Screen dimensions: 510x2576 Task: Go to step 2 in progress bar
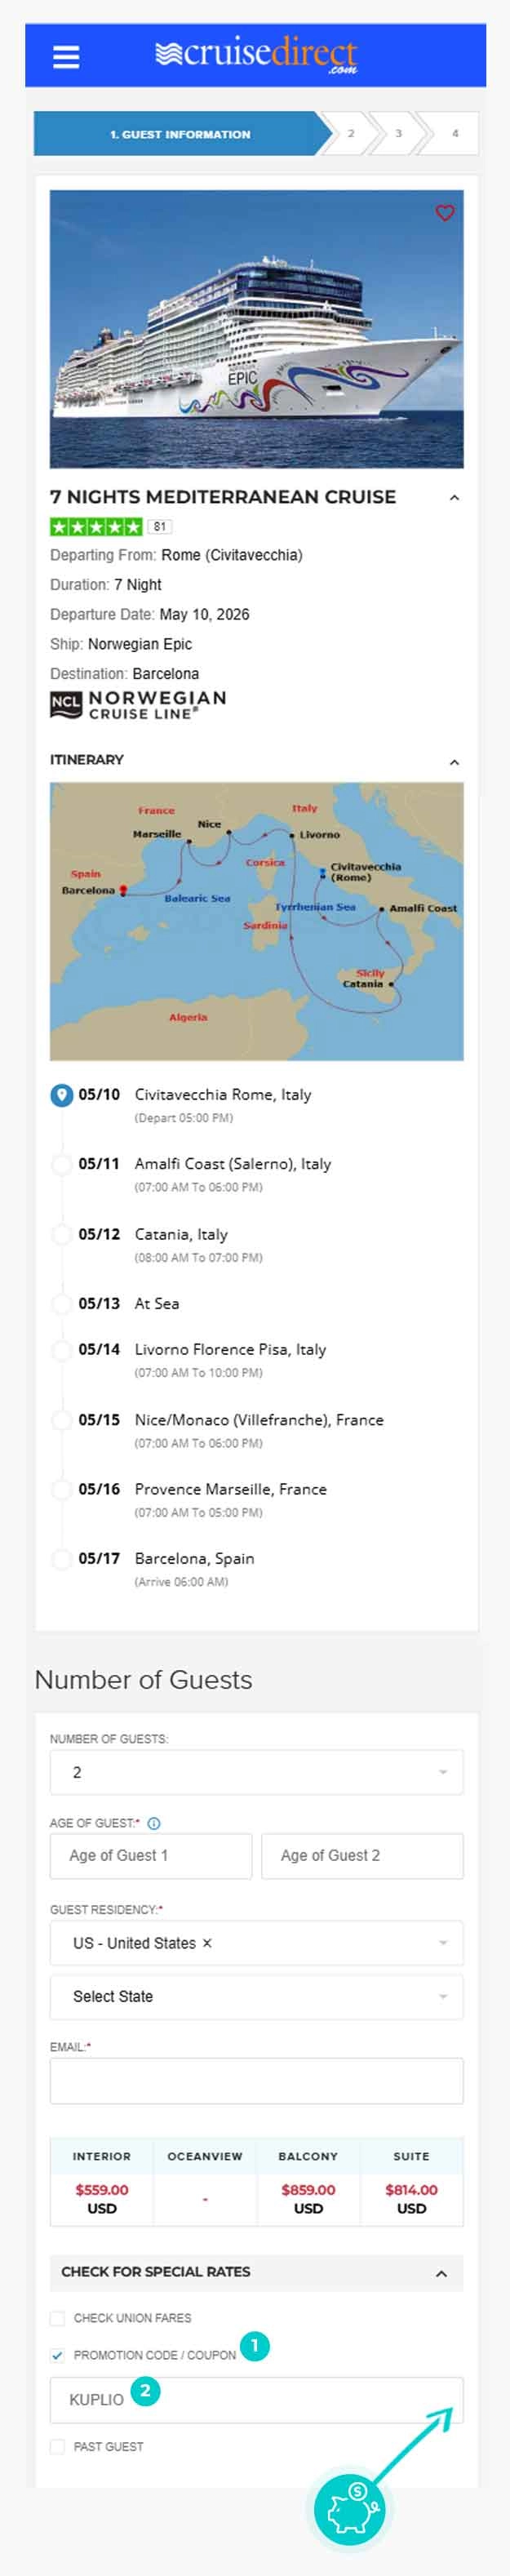(x=351, y=134)
